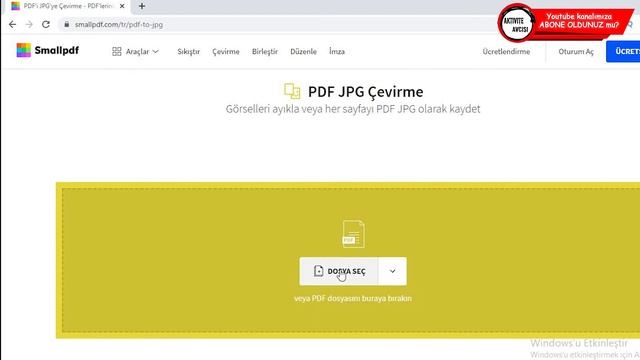
Task: Click the padlock site security icon
Action: [67, 24]
